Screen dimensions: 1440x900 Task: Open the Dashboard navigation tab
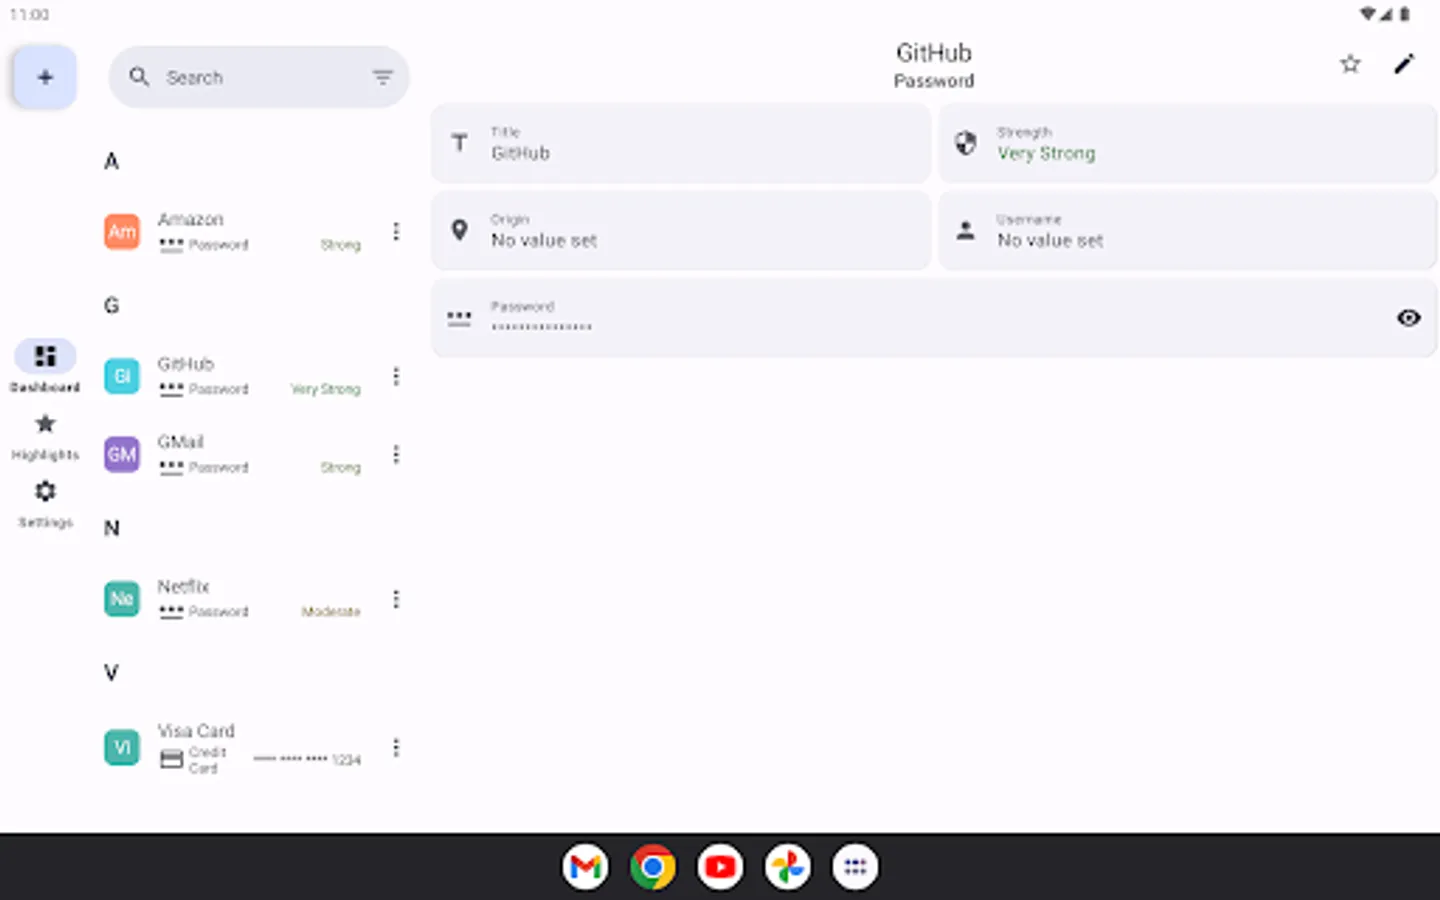point(45,367)
